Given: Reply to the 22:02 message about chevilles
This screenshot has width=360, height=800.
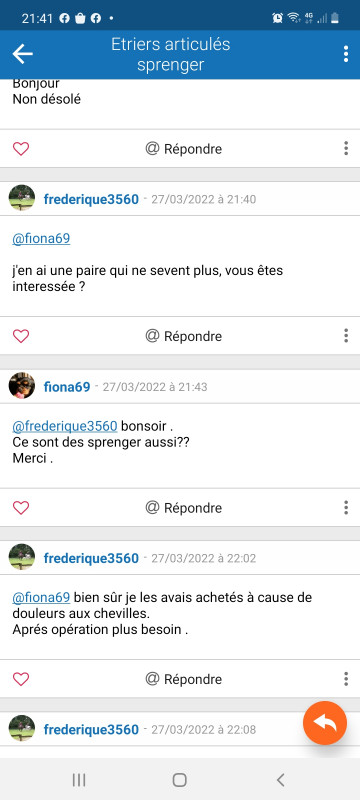Looking at the screenshot, I should point(184,679).
